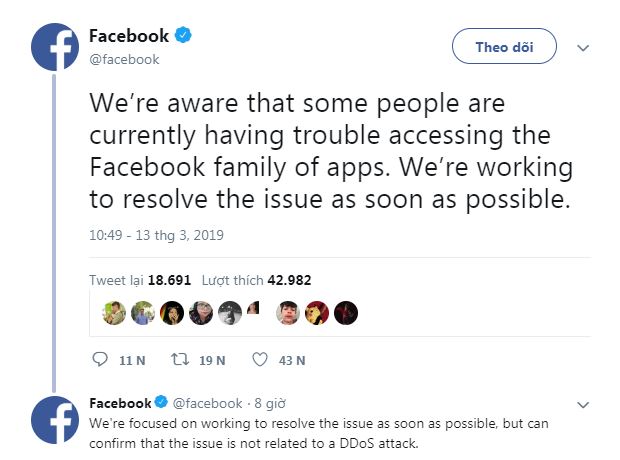Open the tweet timestamp 10:49 - 13 thg 3, 2019

pos(157,235)
